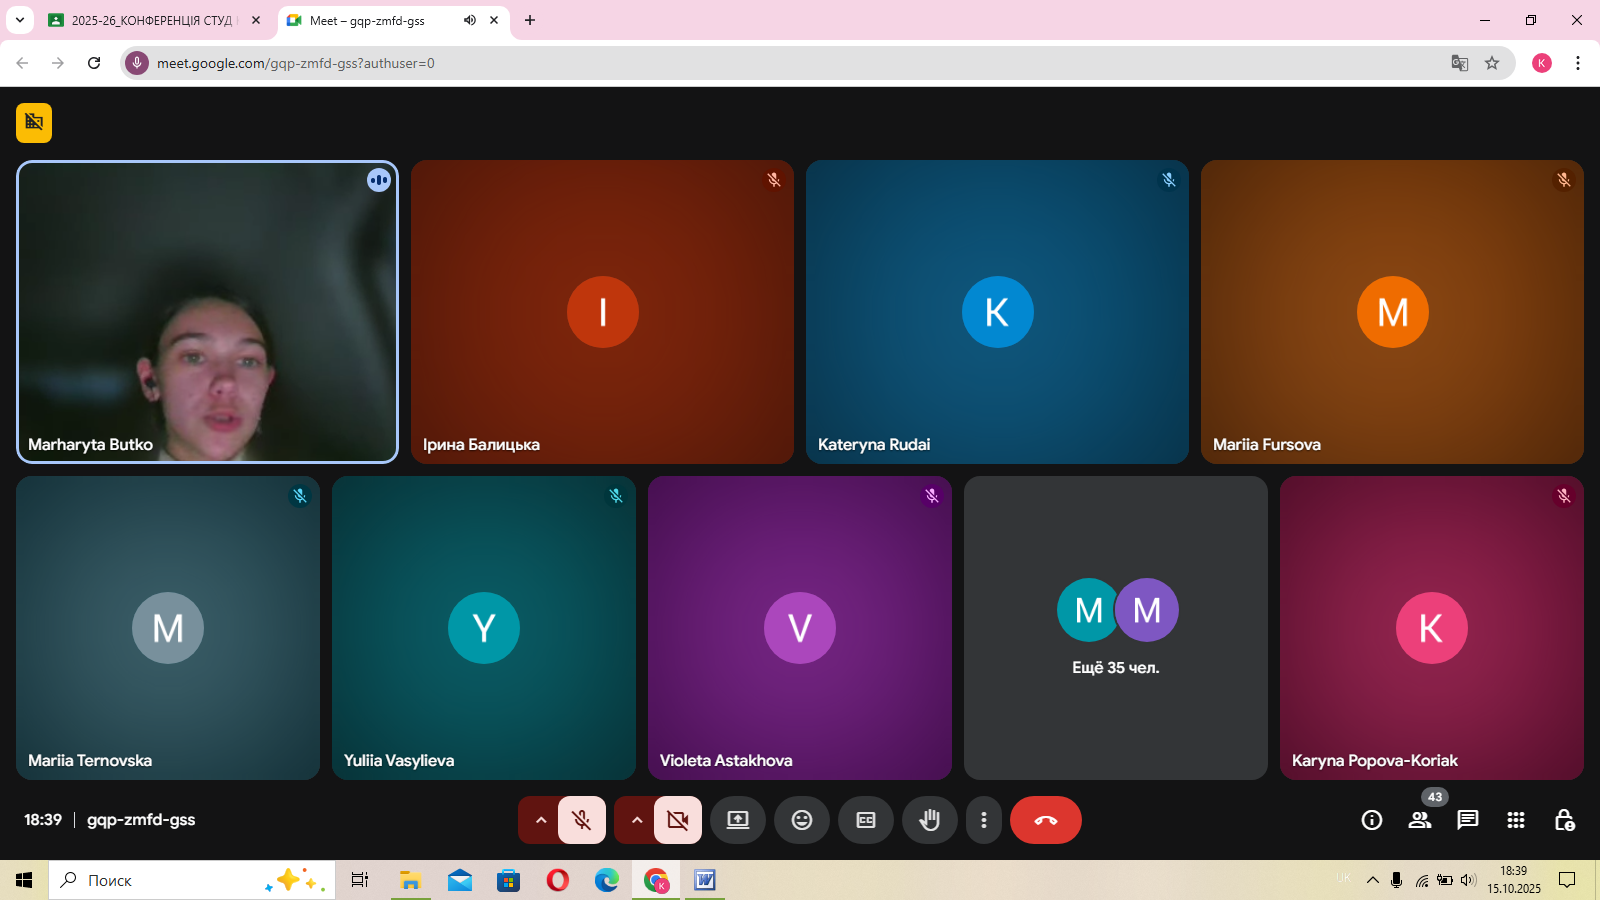Switch to the 2025-26 КОНФЕРЕНЦІЯ СТУД tab
The width and height of the screenshot is (1600, 900).
(x=152, y=20)
